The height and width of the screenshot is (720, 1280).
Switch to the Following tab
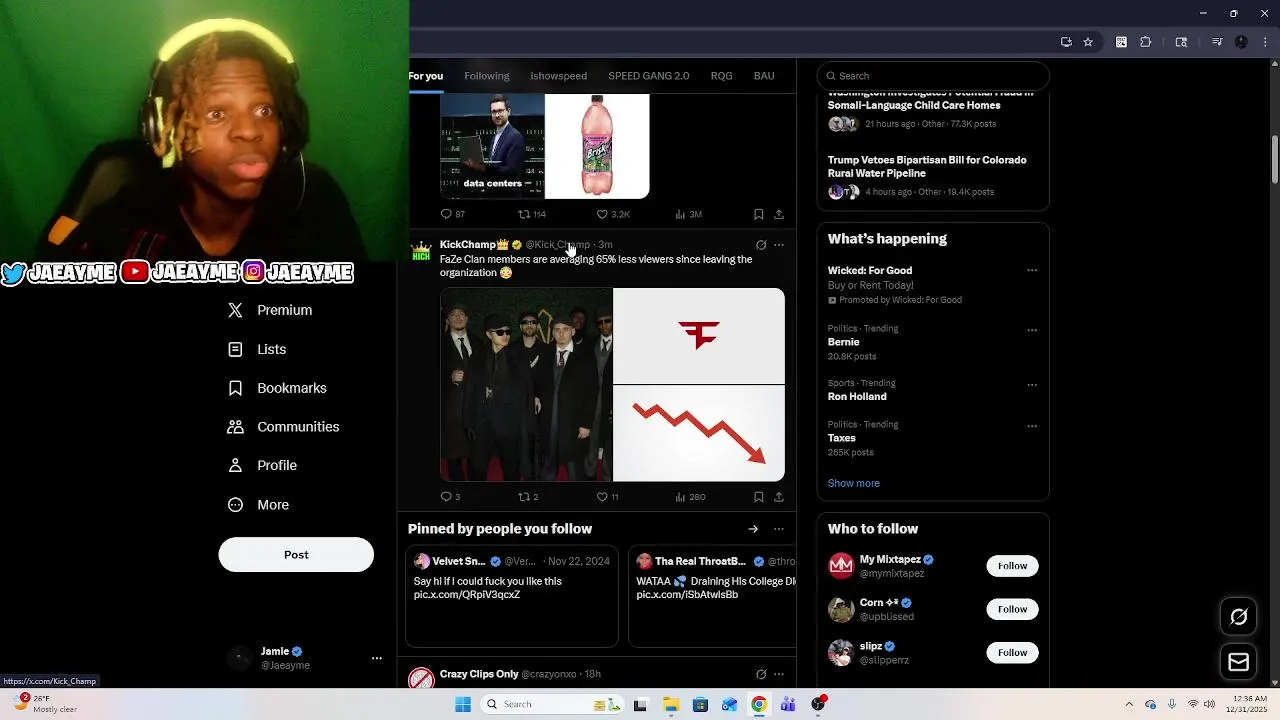(487, 76)
